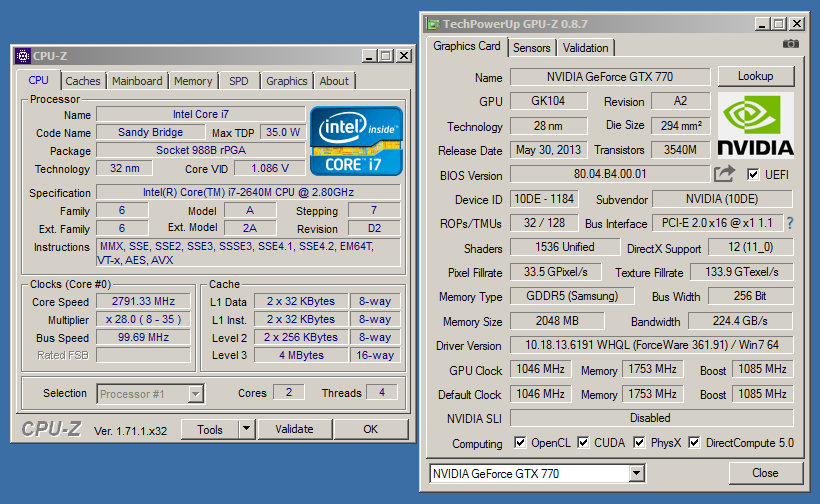
Task: Toggle the CUDA checkbox
Action: pos(583,442)
